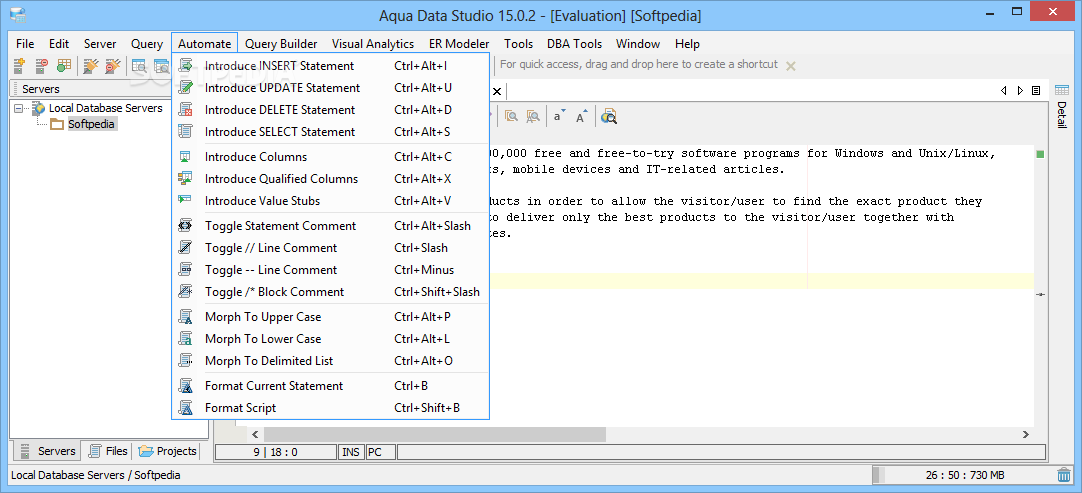
Task: Select Toggle /* Block Comment entry
Action: pos(331,291)
